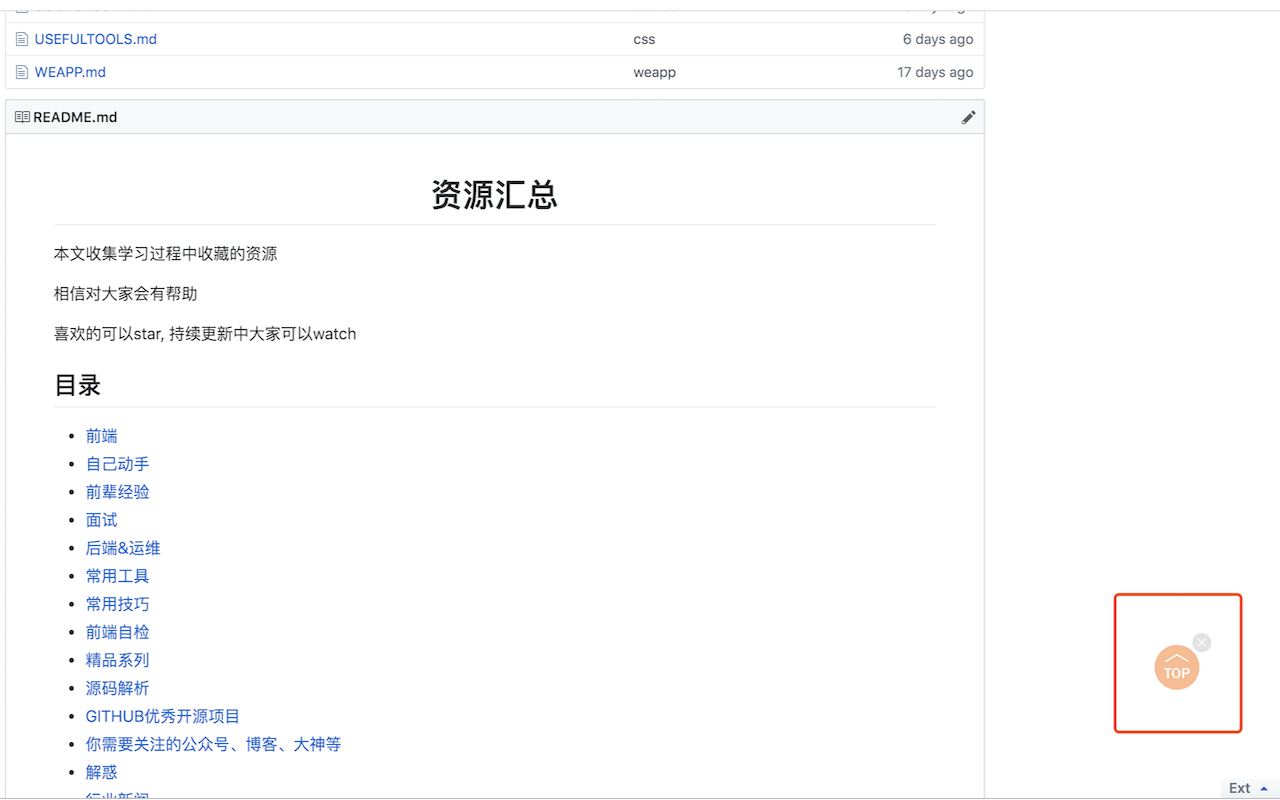Click the README.md header label
The image size is (1280, 800).
pos(75,117)
